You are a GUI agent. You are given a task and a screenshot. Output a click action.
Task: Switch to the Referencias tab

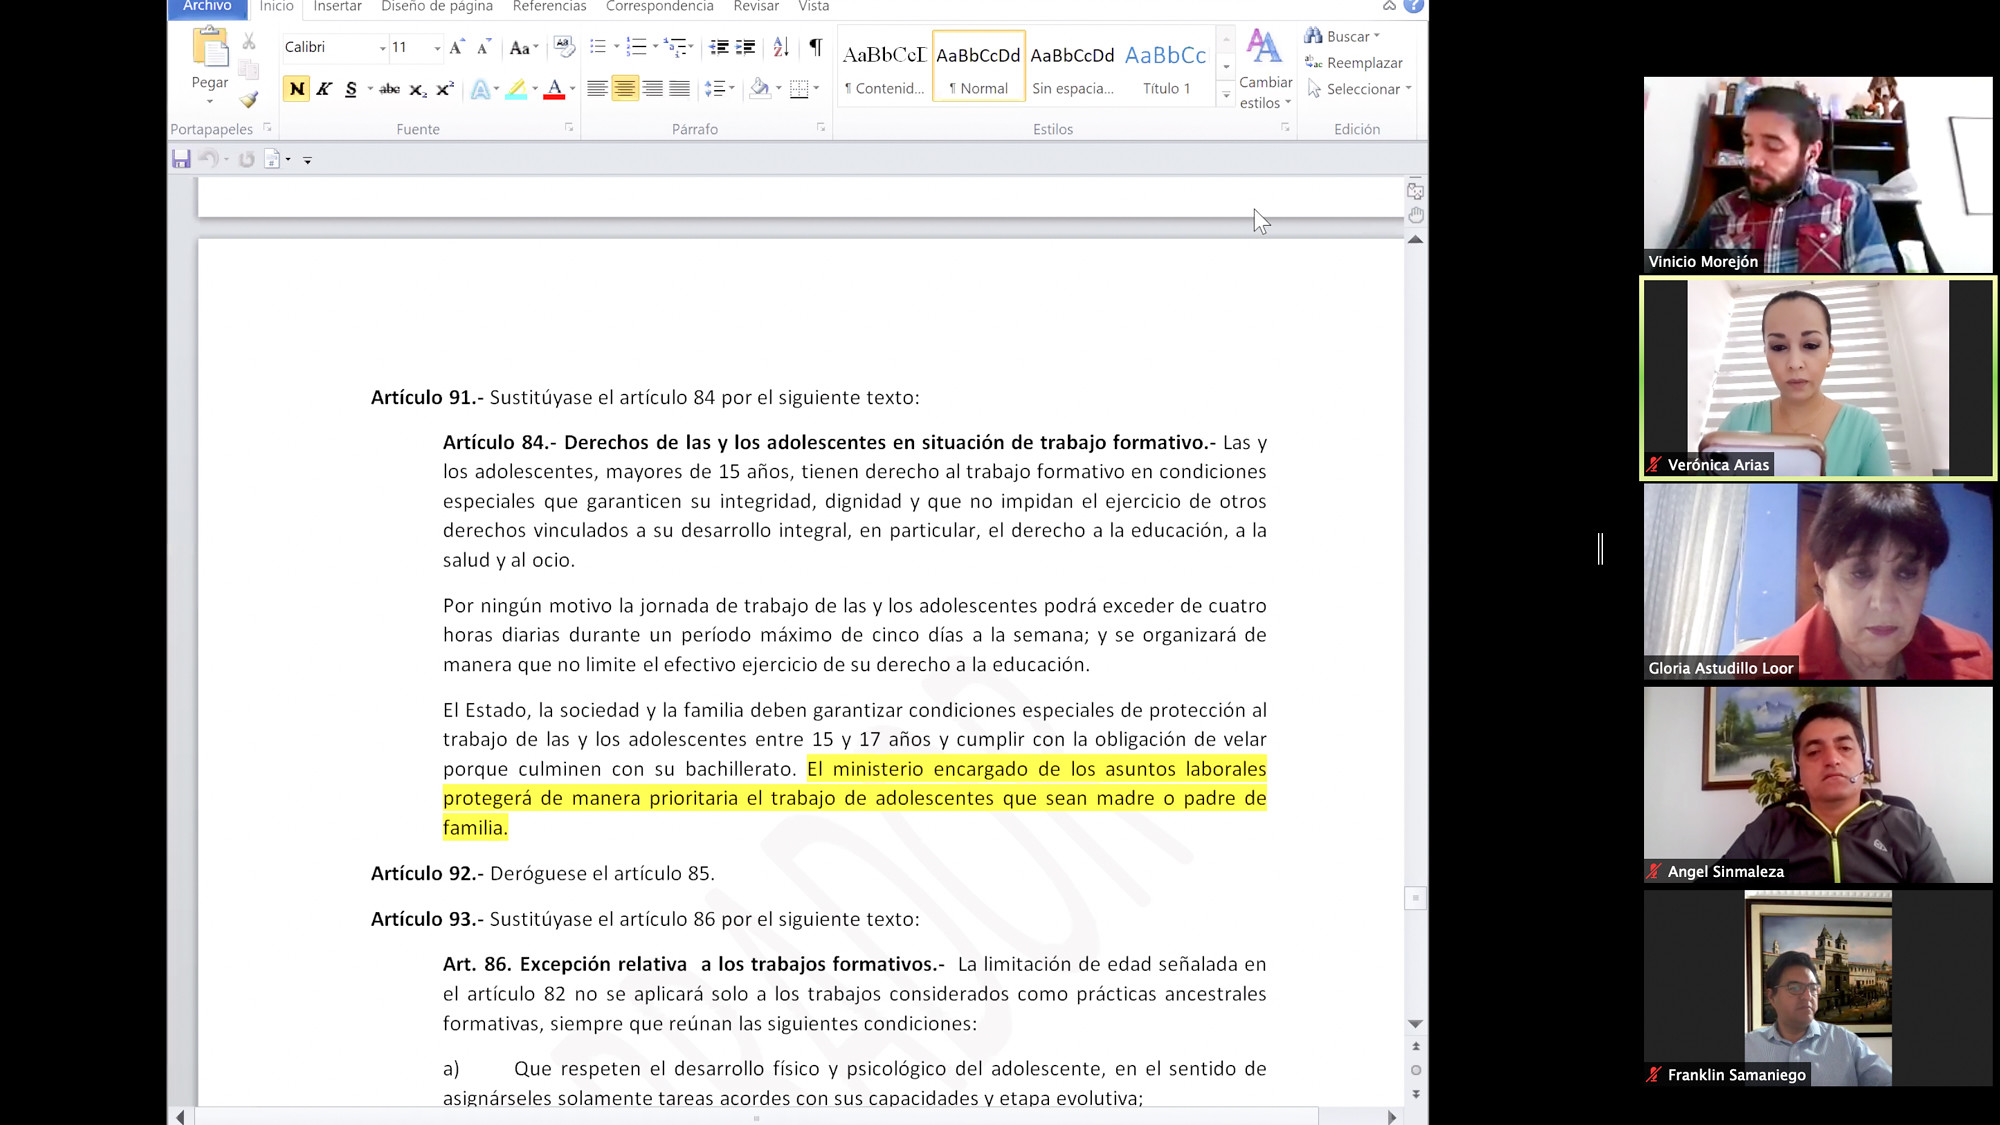tap(549, 7)
